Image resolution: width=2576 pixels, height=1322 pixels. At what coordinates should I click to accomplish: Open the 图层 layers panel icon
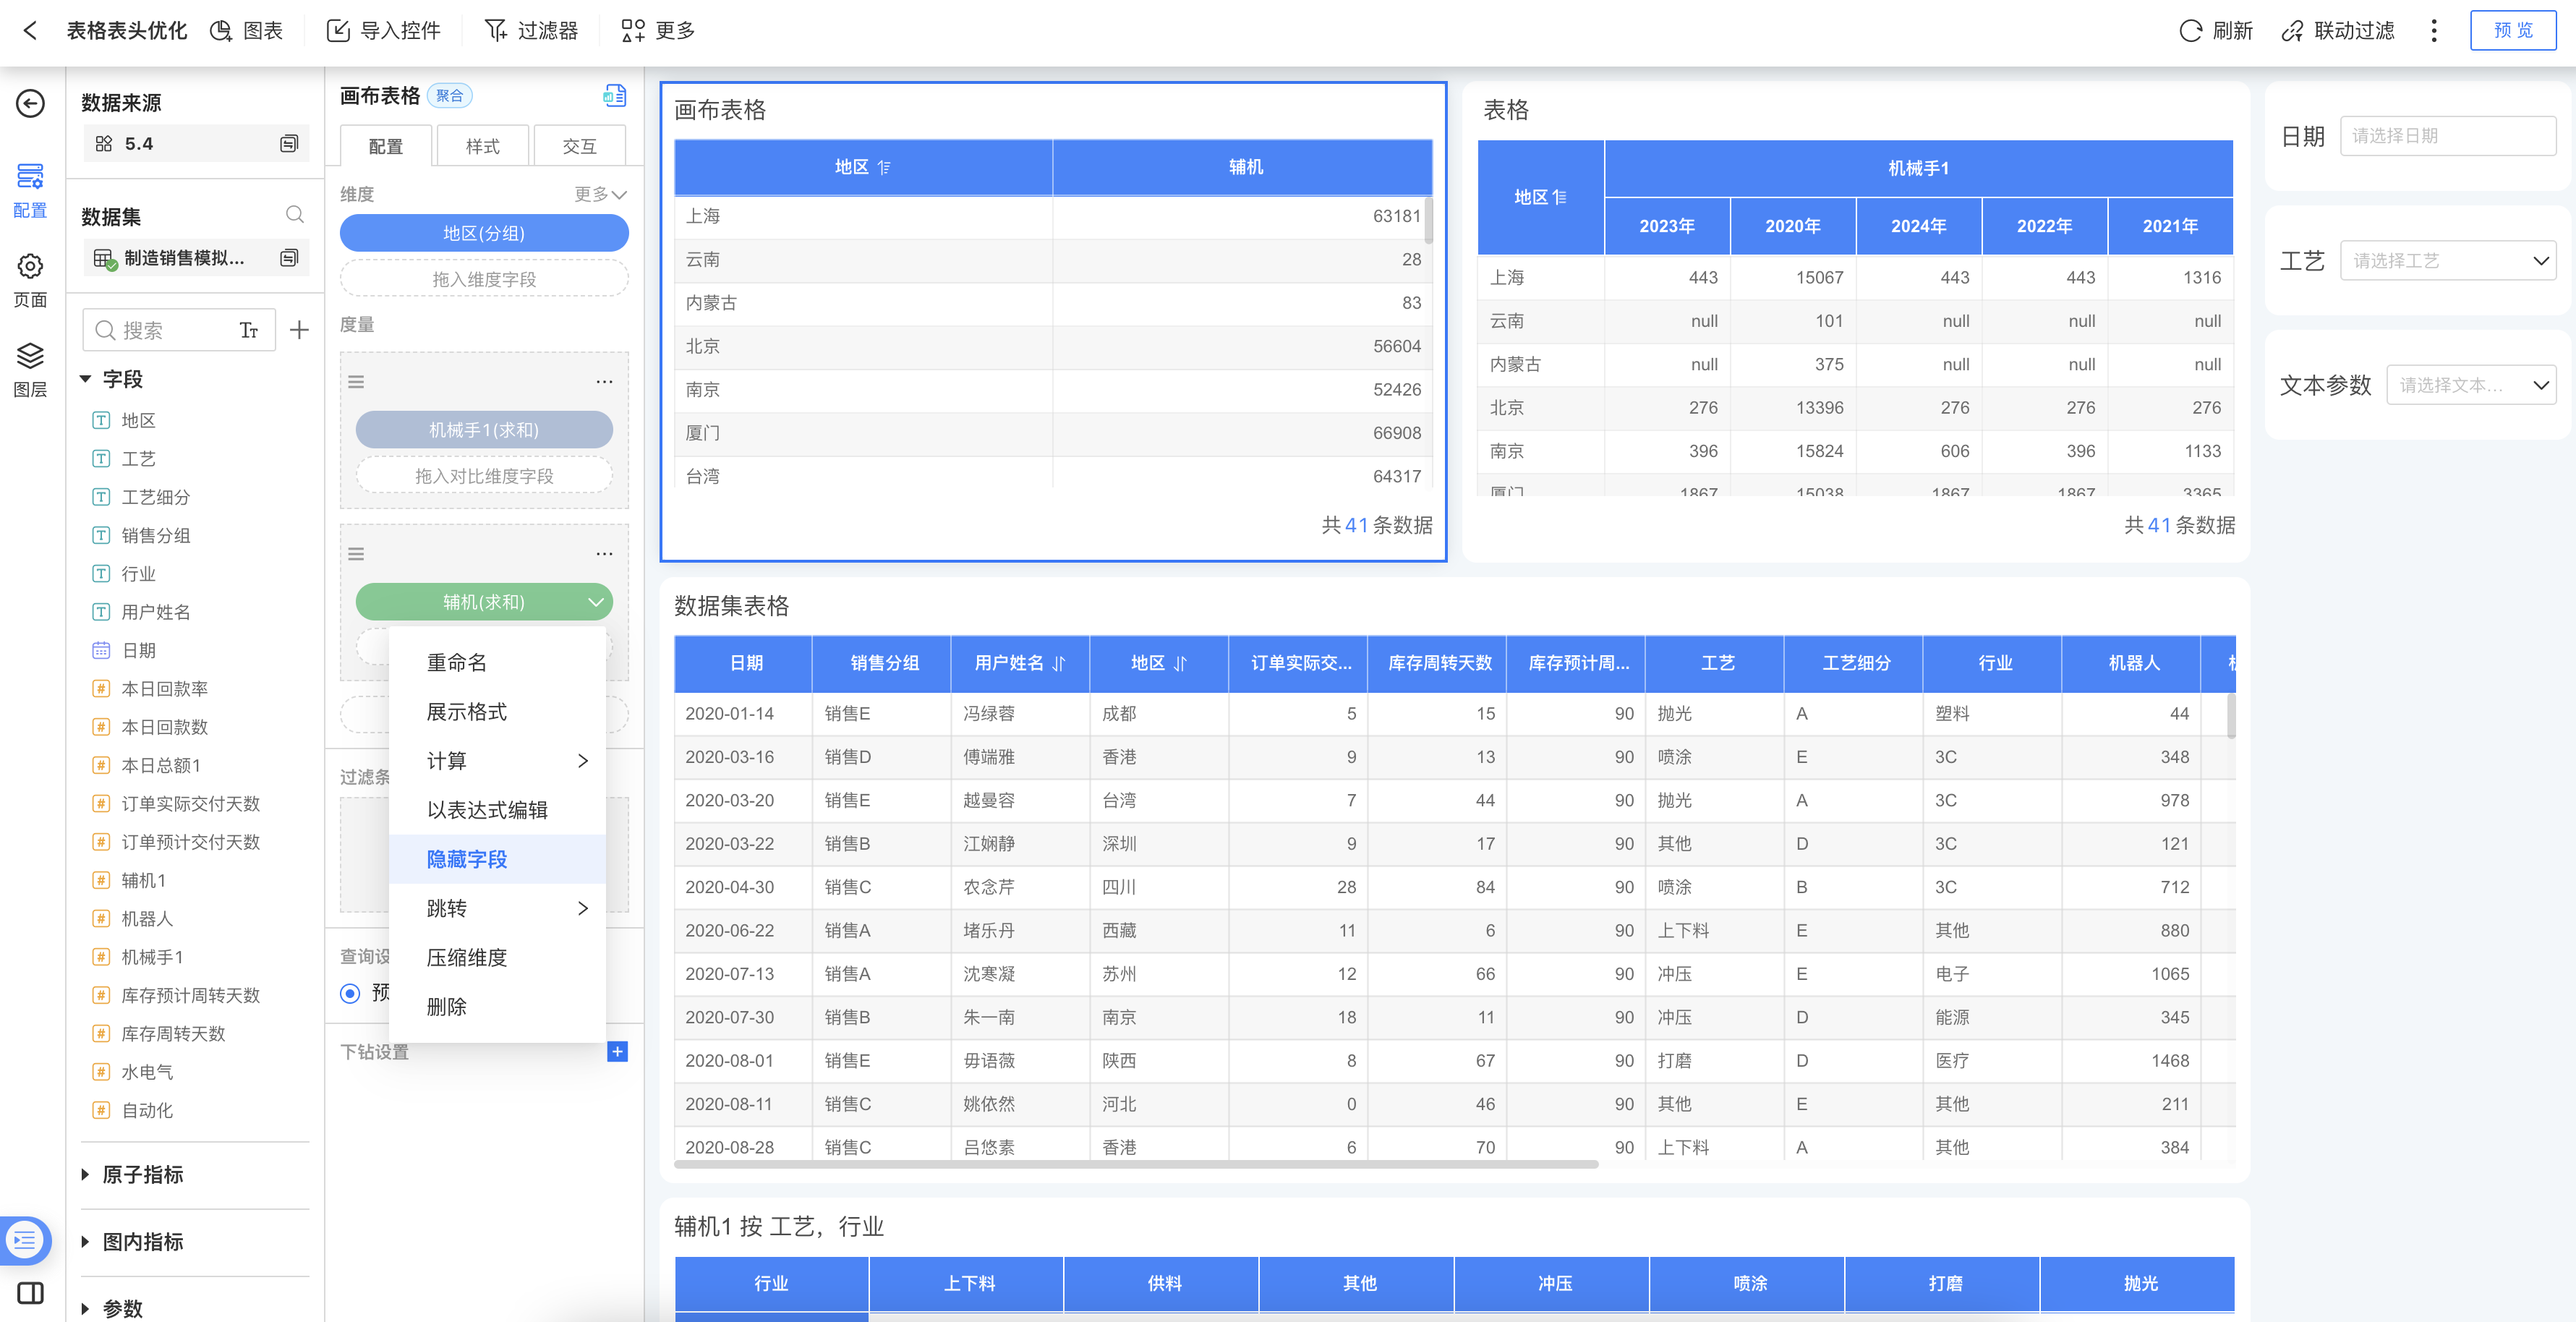[30, 356]
